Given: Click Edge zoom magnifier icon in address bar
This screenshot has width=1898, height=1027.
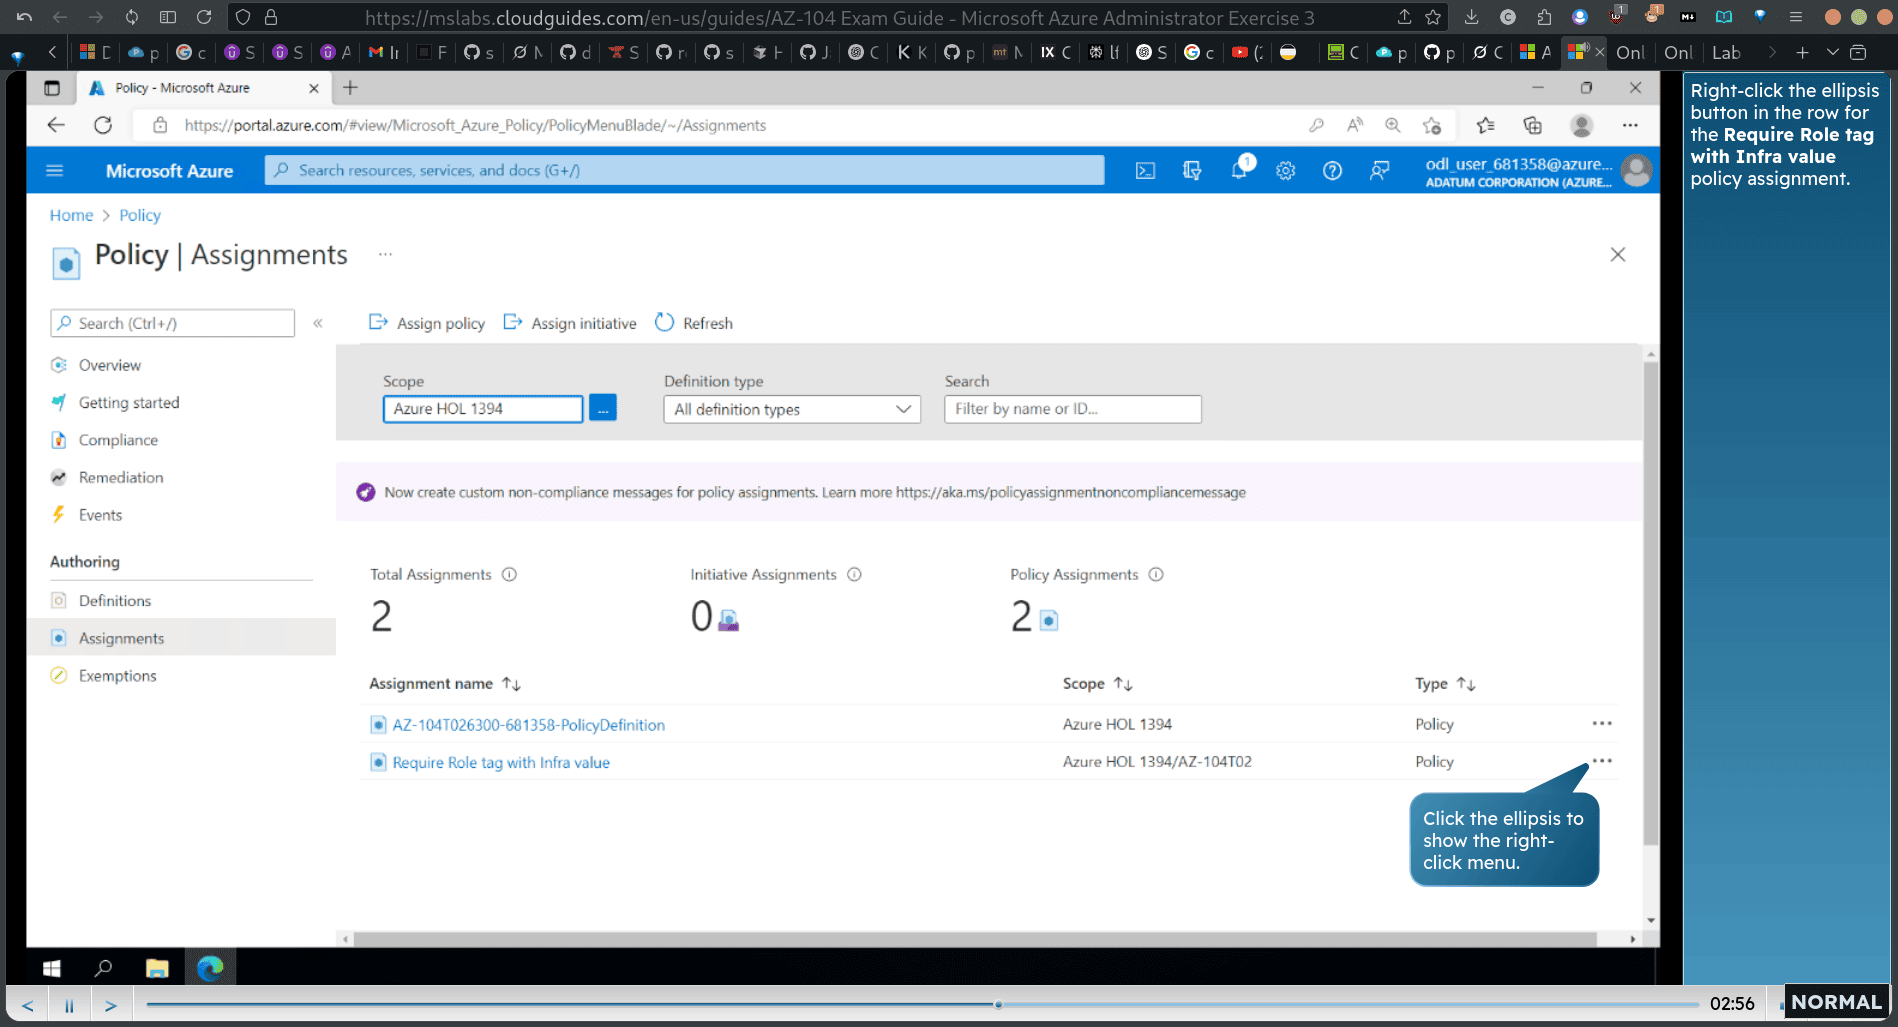Looking at the screenshot, I should tap(1392, 125).
